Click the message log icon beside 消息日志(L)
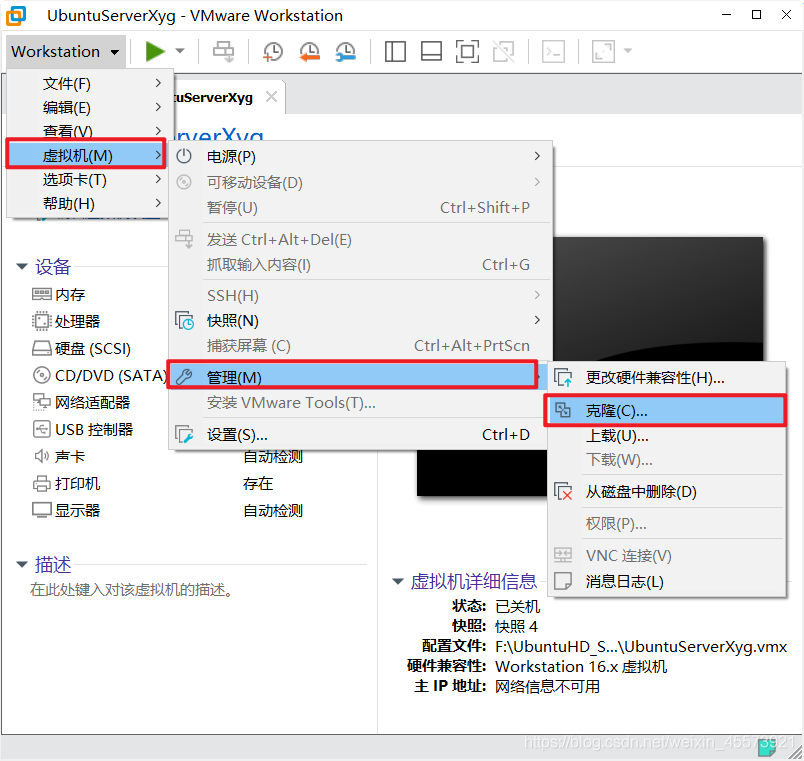Viewport: 804px width, 761px height. pyautogui.click(x=563, y=581)
